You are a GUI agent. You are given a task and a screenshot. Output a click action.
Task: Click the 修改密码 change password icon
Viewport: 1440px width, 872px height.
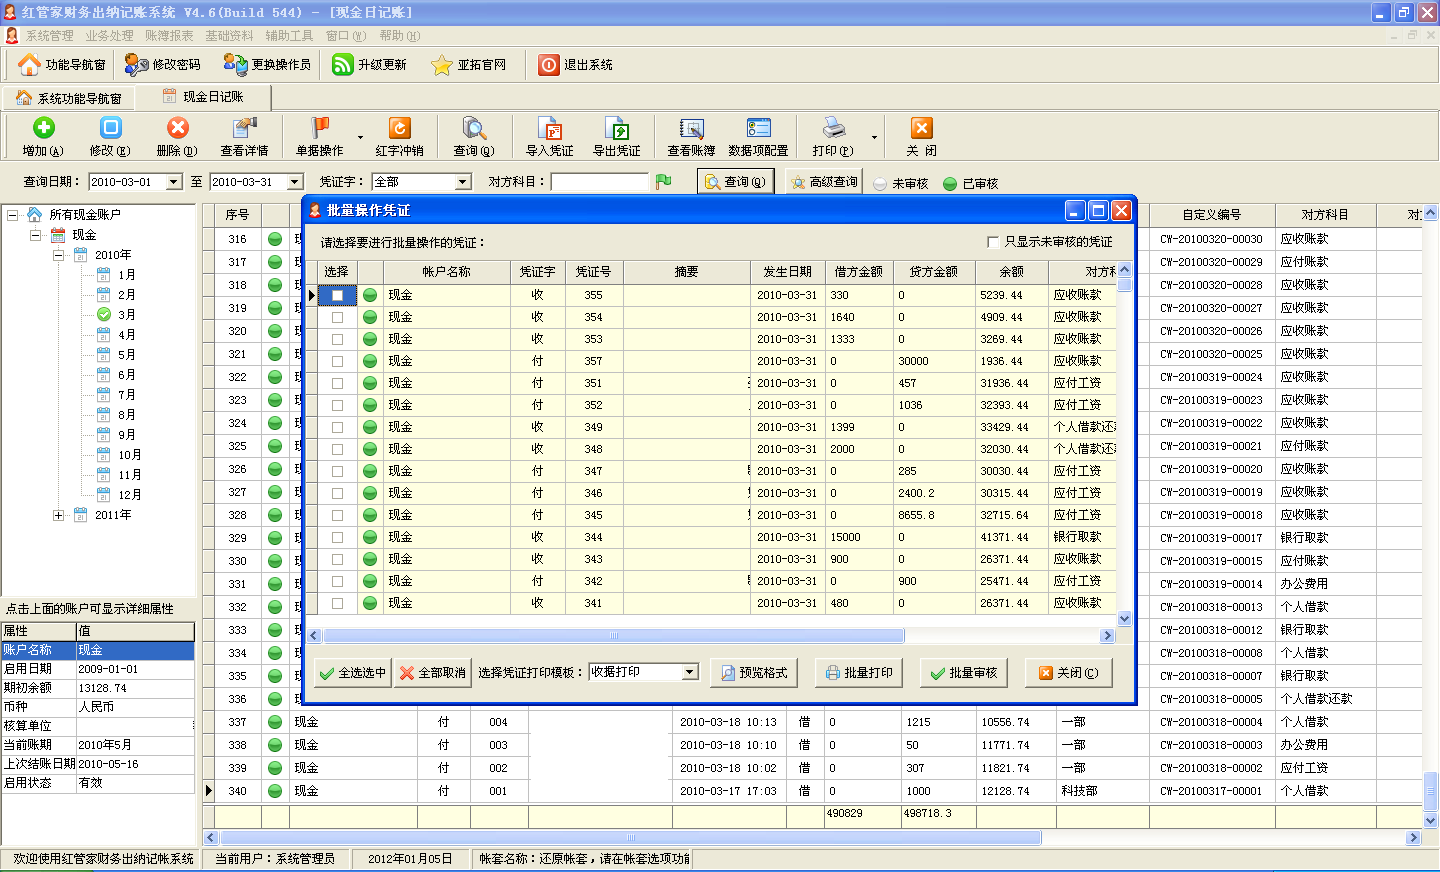click(136, 65)
